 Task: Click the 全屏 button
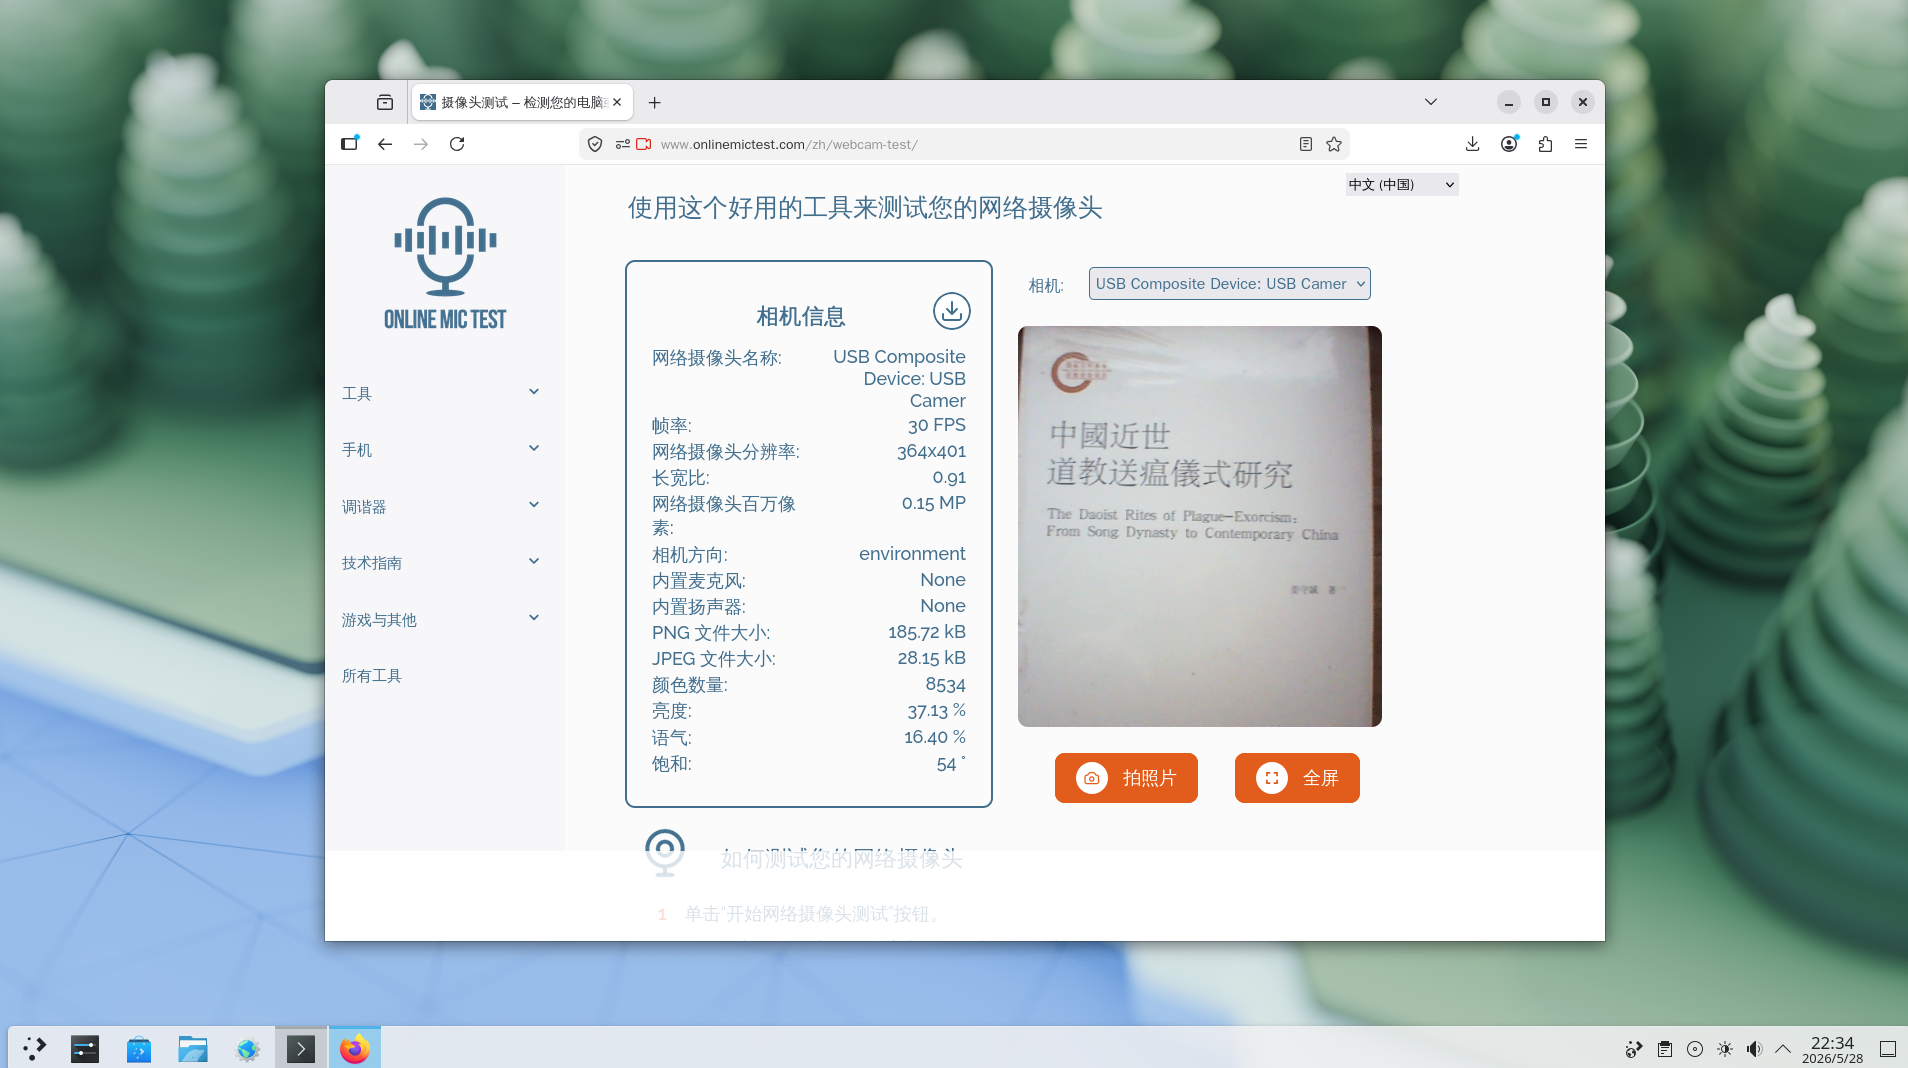[1297, 778]
